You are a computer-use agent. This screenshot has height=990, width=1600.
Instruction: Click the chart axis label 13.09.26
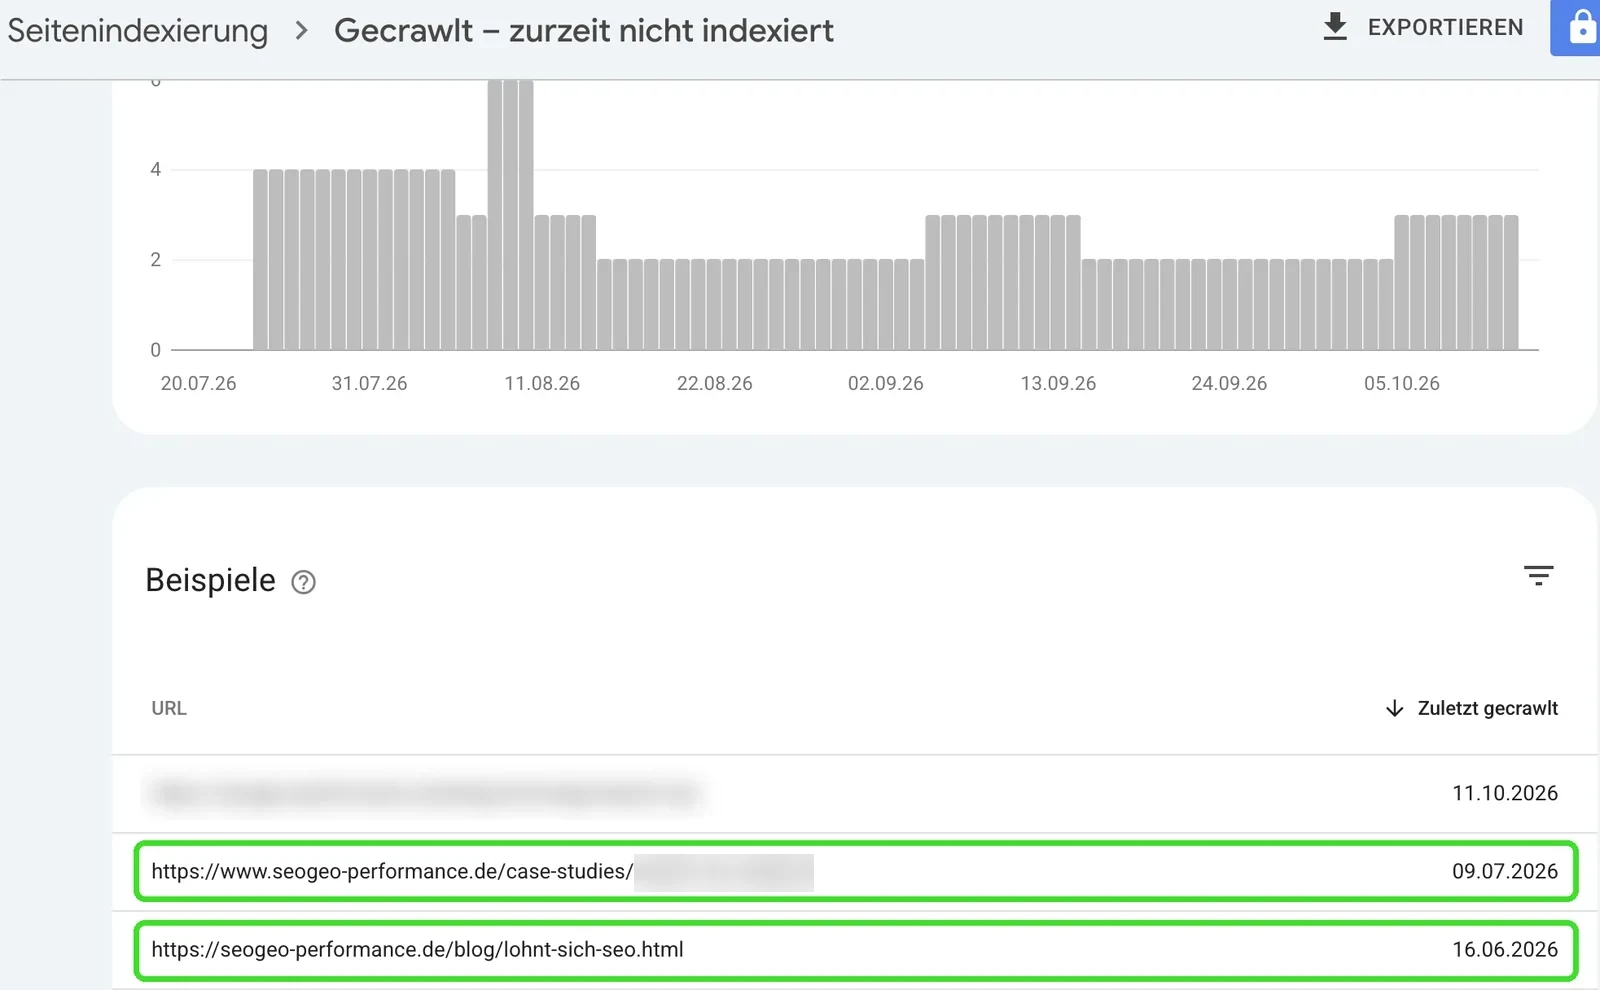point(1058,383)
